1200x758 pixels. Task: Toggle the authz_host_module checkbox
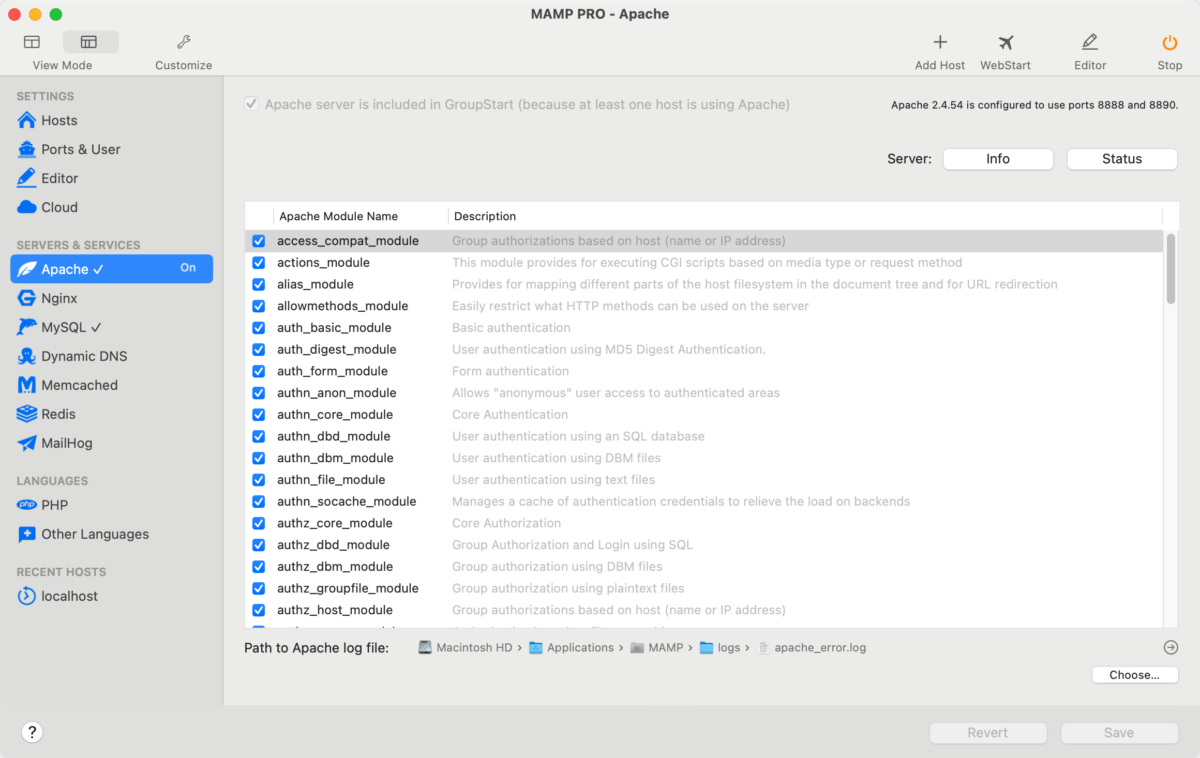pyautogui.click(x=259, y=610)
